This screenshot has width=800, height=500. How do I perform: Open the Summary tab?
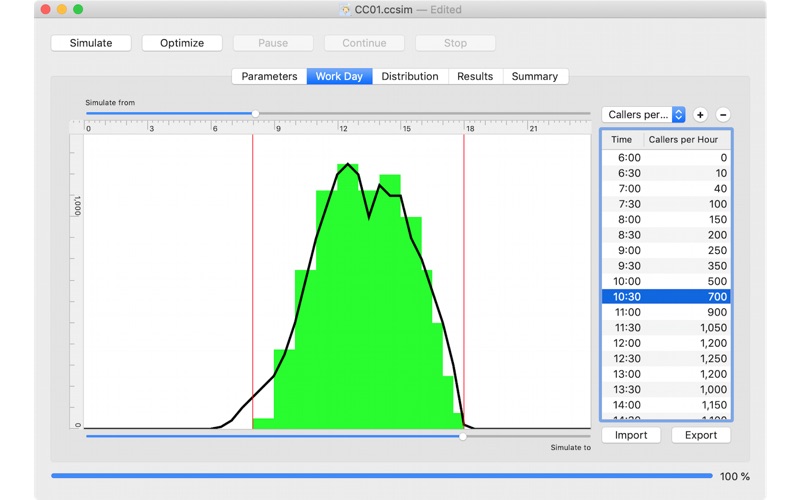pyautogui.click(x=535, y=76)
